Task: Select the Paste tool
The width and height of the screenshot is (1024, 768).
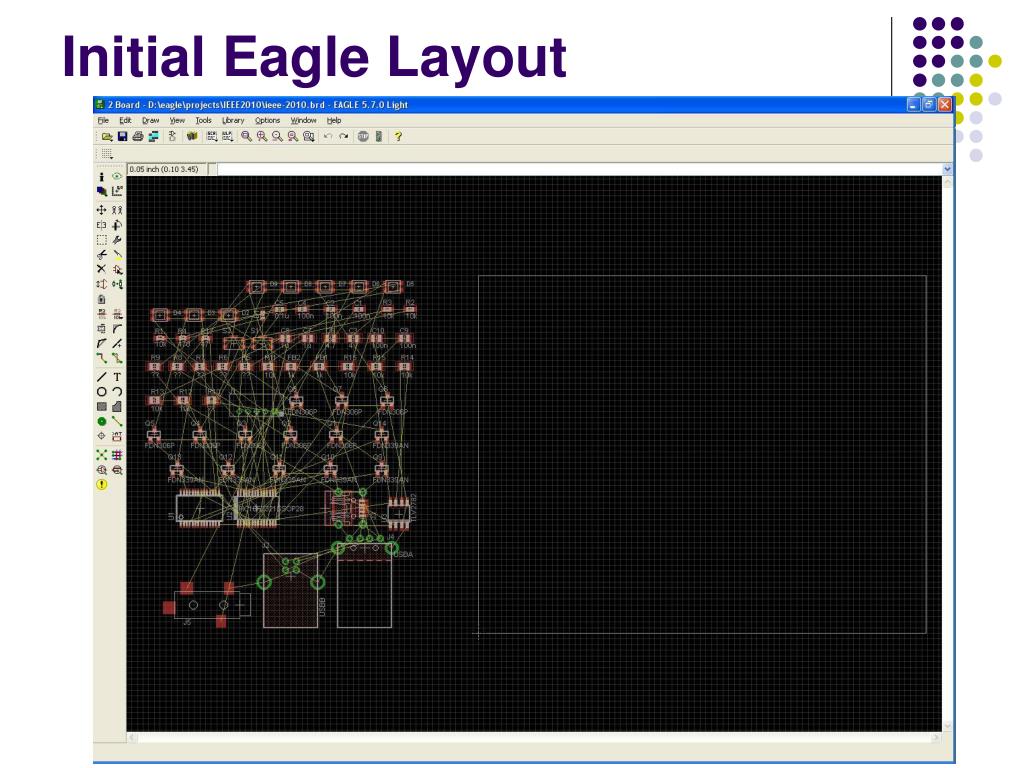Action: click(117, 255)
